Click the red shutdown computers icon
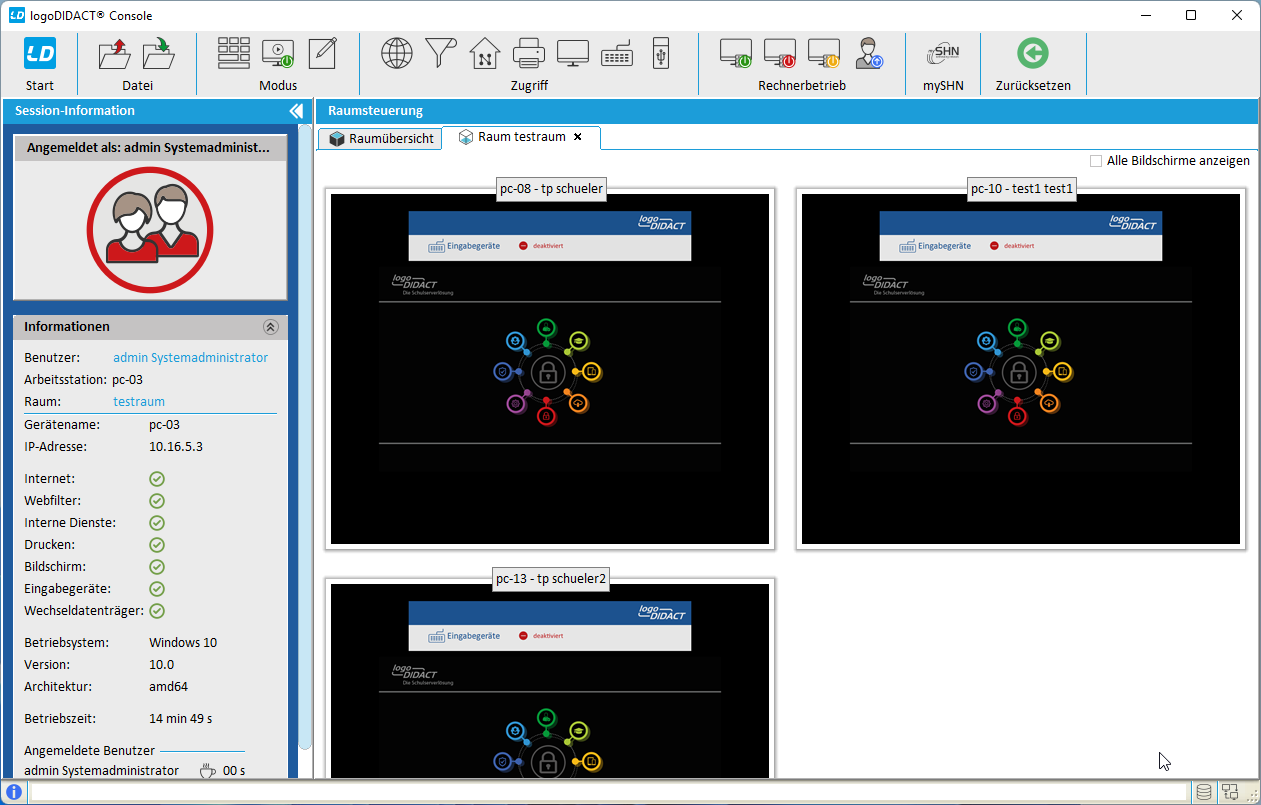Image resolution: width=1261 pixels, height=805 pixels. pyautogui.click(x=780, y=53)
